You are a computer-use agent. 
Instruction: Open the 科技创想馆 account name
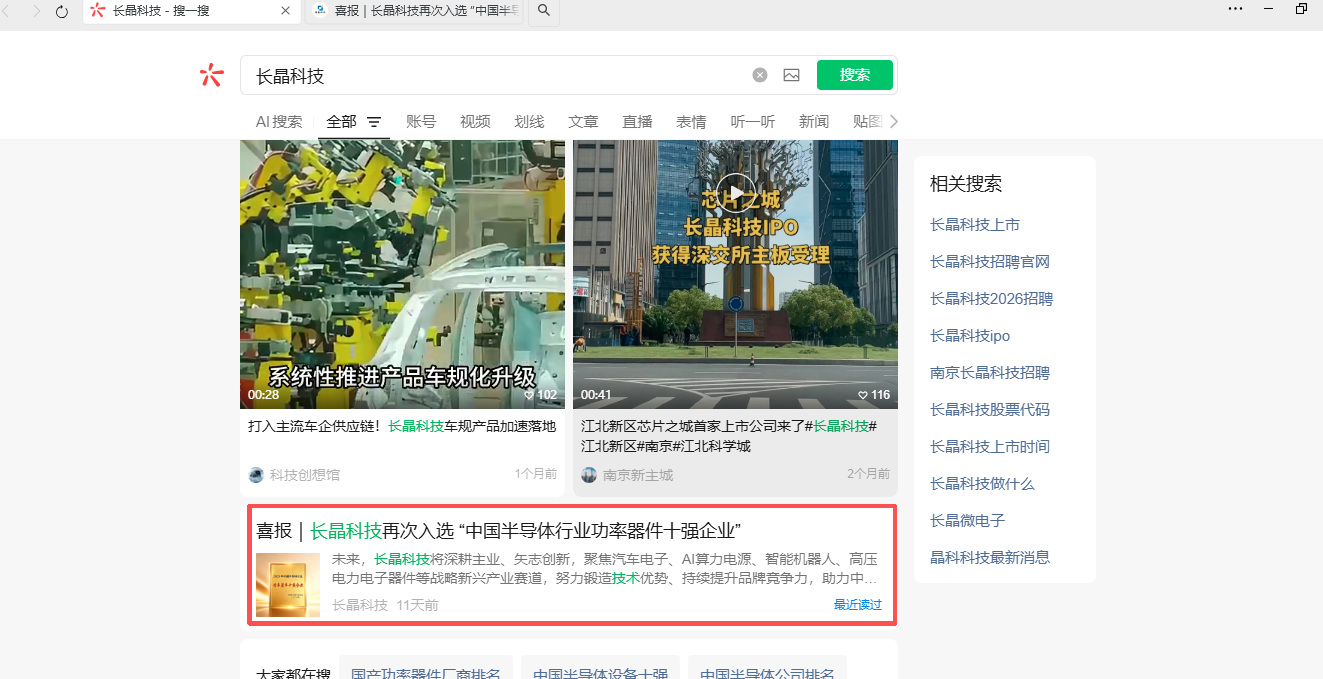click(305, 475)
